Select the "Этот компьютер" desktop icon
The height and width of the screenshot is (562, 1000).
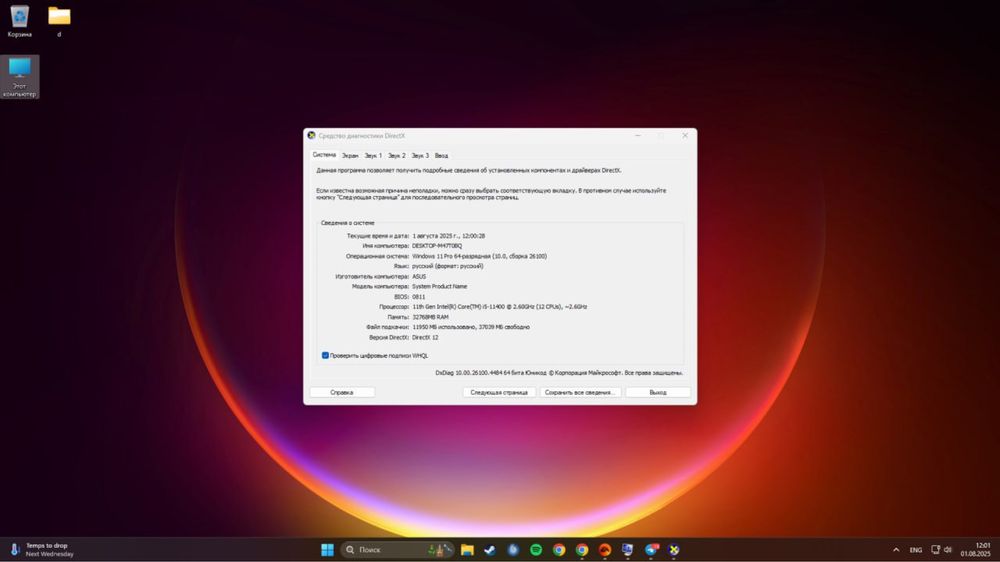20,77
